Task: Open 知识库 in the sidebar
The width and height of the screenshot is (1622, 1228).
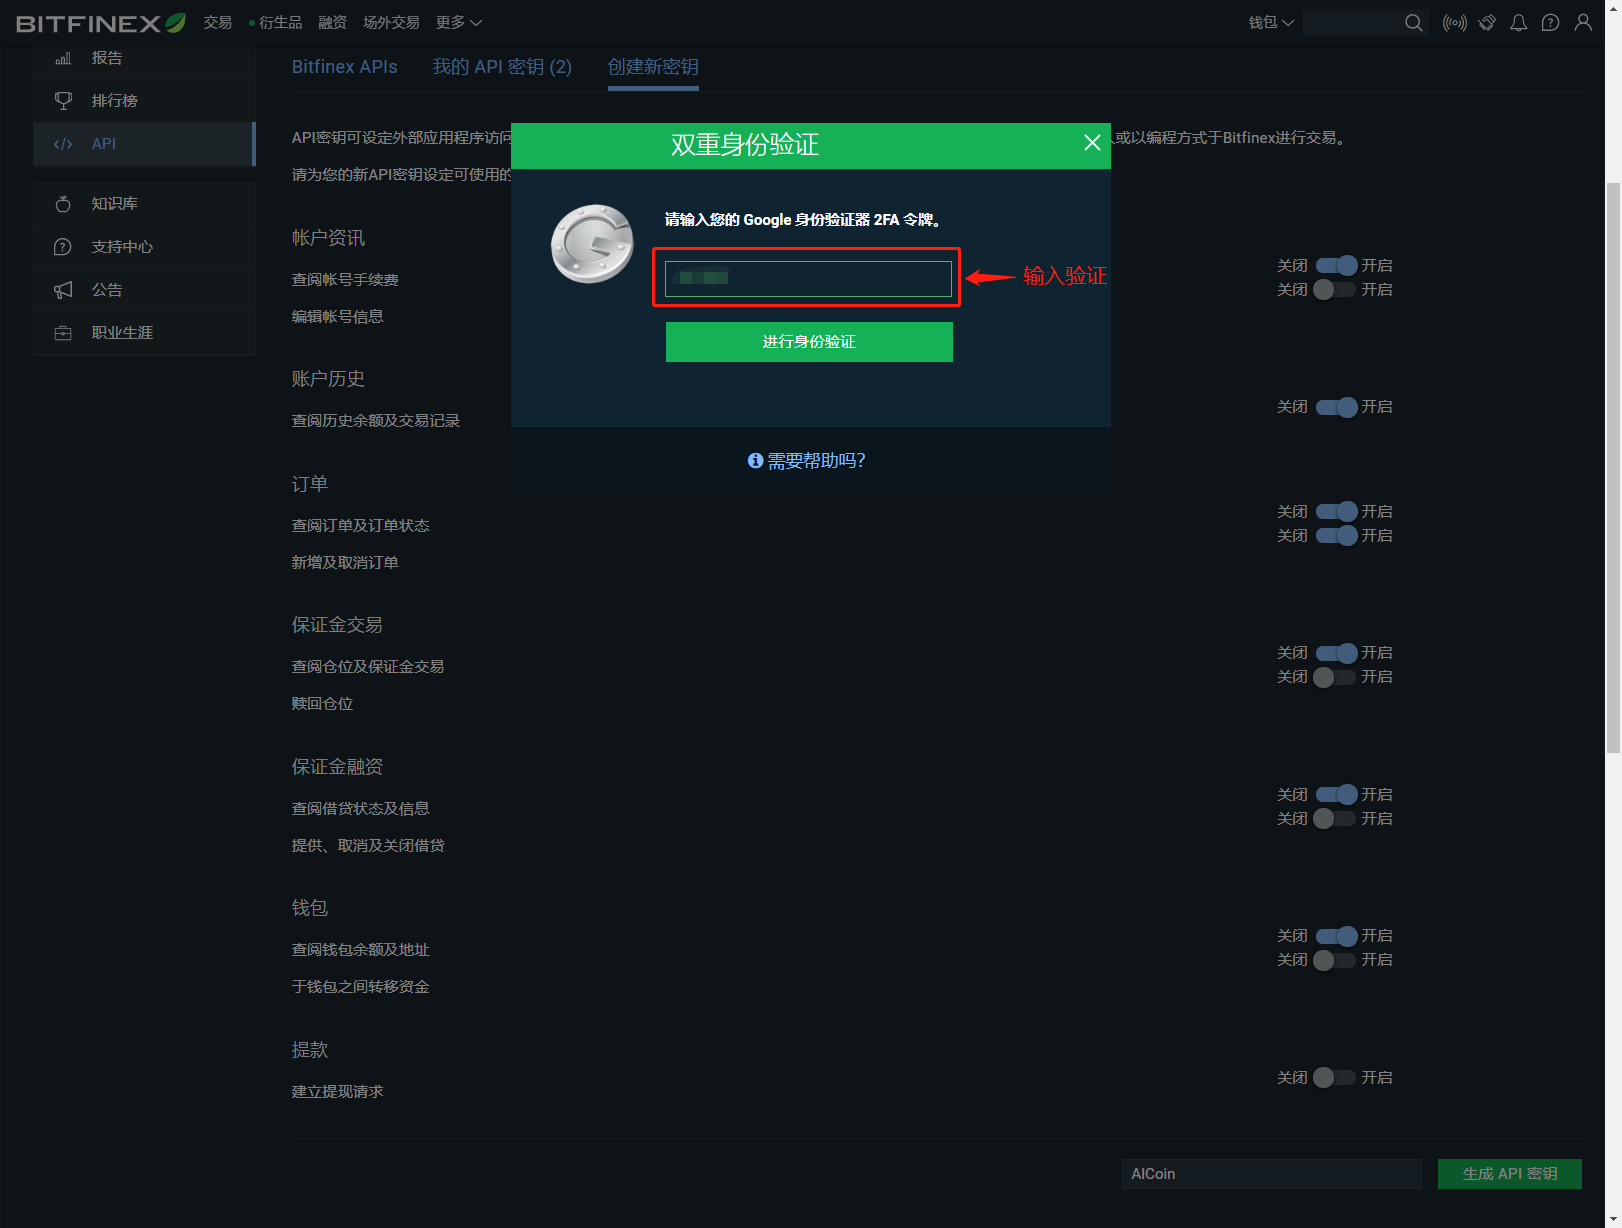Action: [144, 204]
